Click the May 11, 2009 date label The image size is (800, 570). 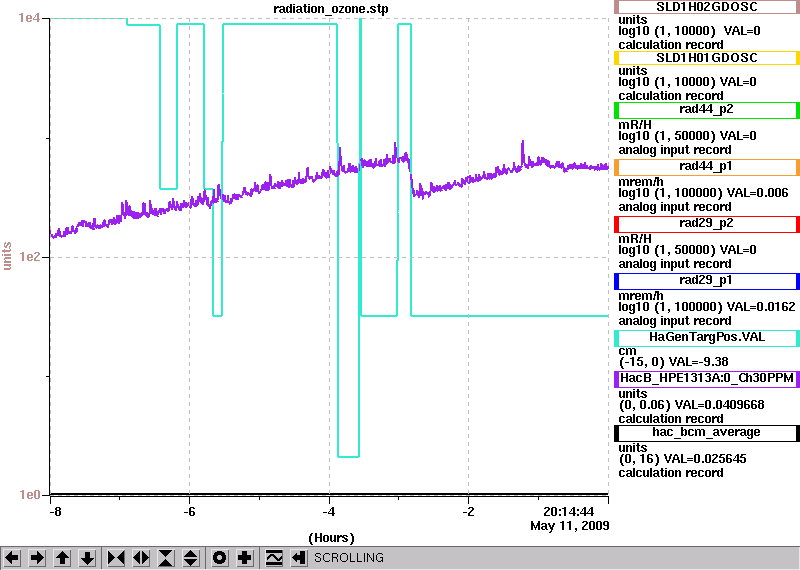click(569, 526)
